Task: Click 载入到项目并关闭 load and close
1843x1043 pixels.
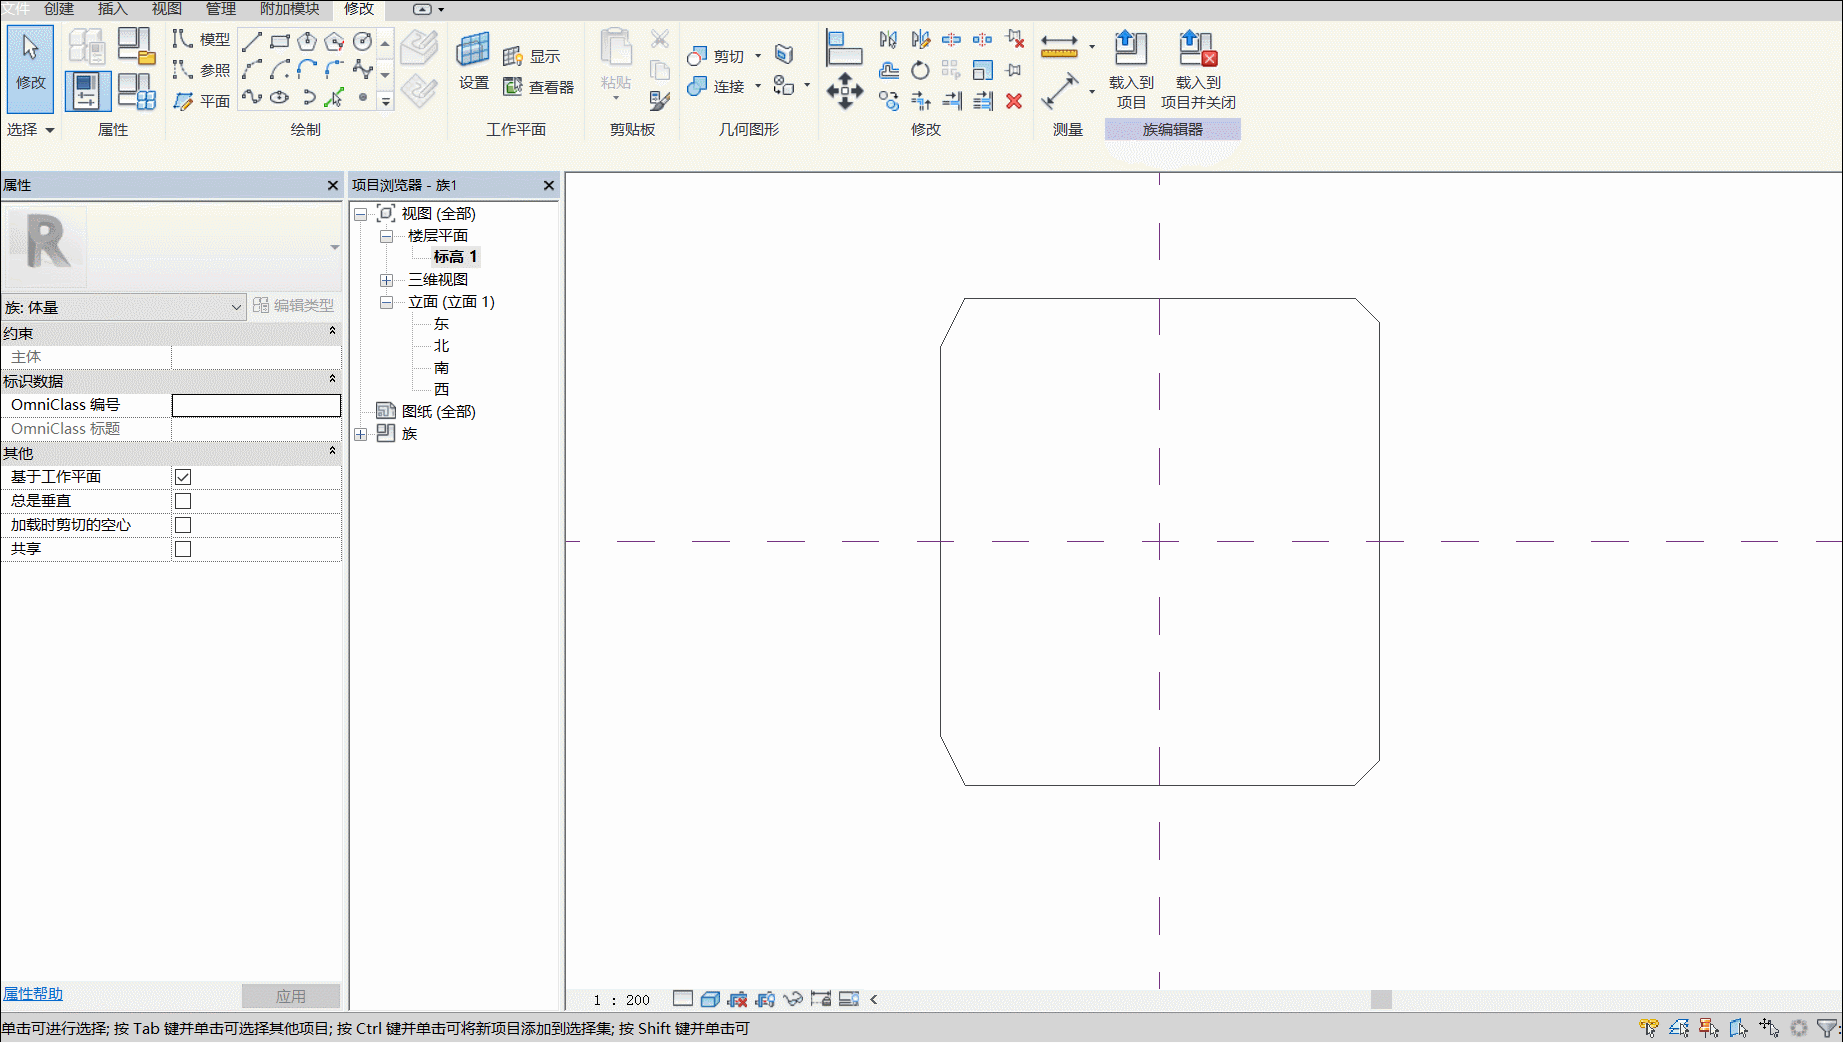Action: tap(1198, 69)
